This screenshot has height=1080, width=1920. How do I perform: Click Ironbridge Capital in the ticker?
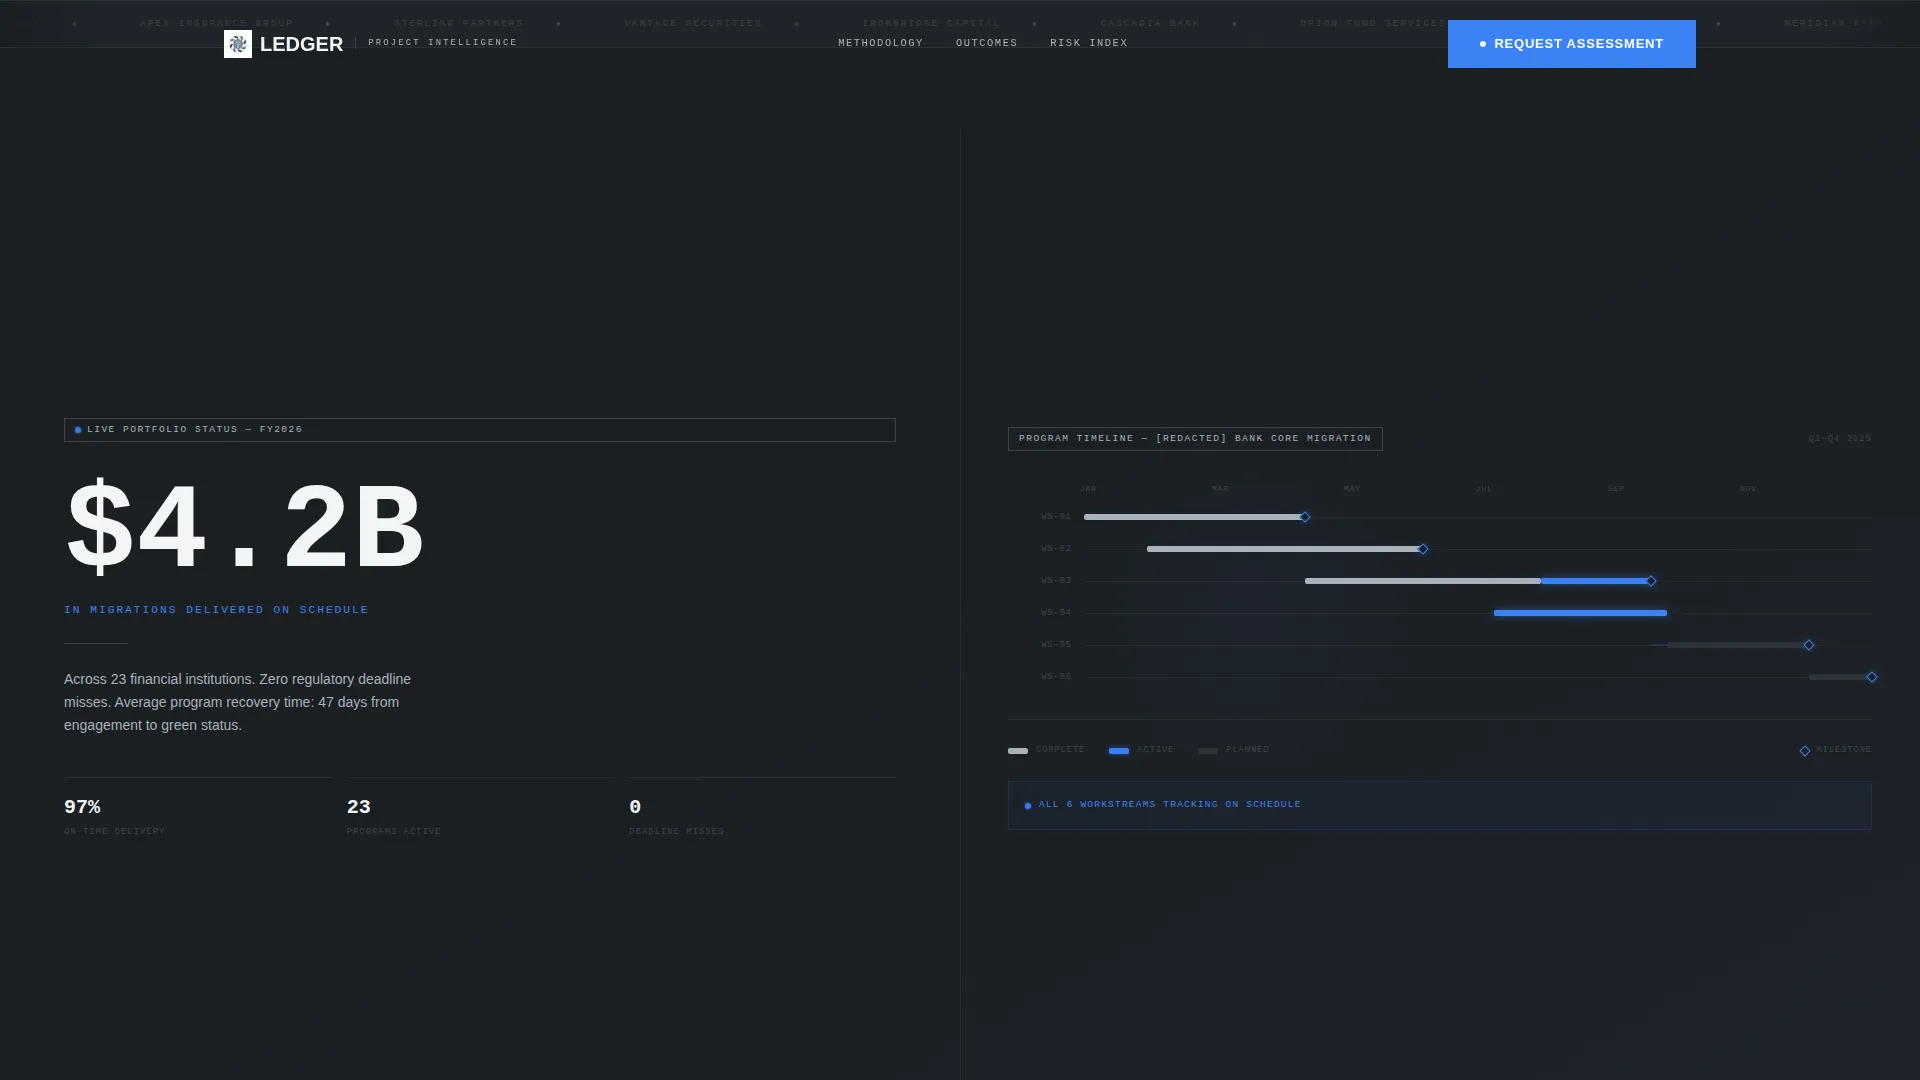click(x=931, y=23)
